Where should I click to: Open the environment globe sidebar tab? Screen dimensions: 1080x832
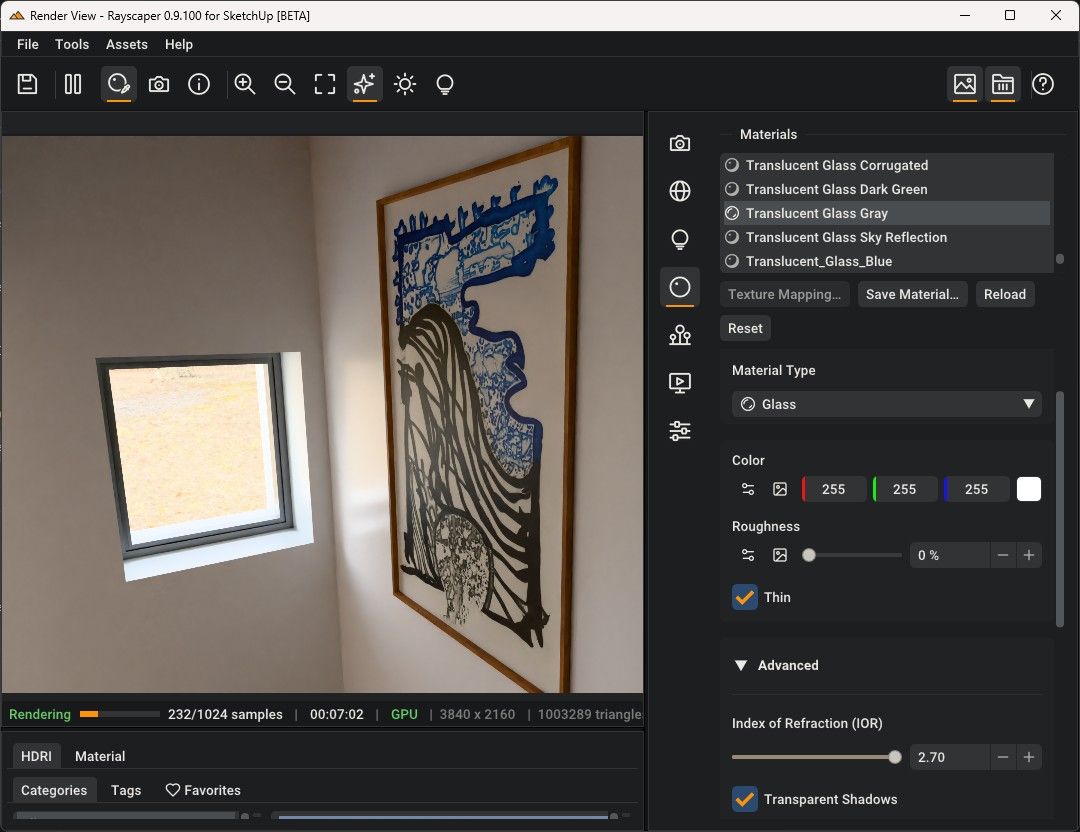(680, 191)
